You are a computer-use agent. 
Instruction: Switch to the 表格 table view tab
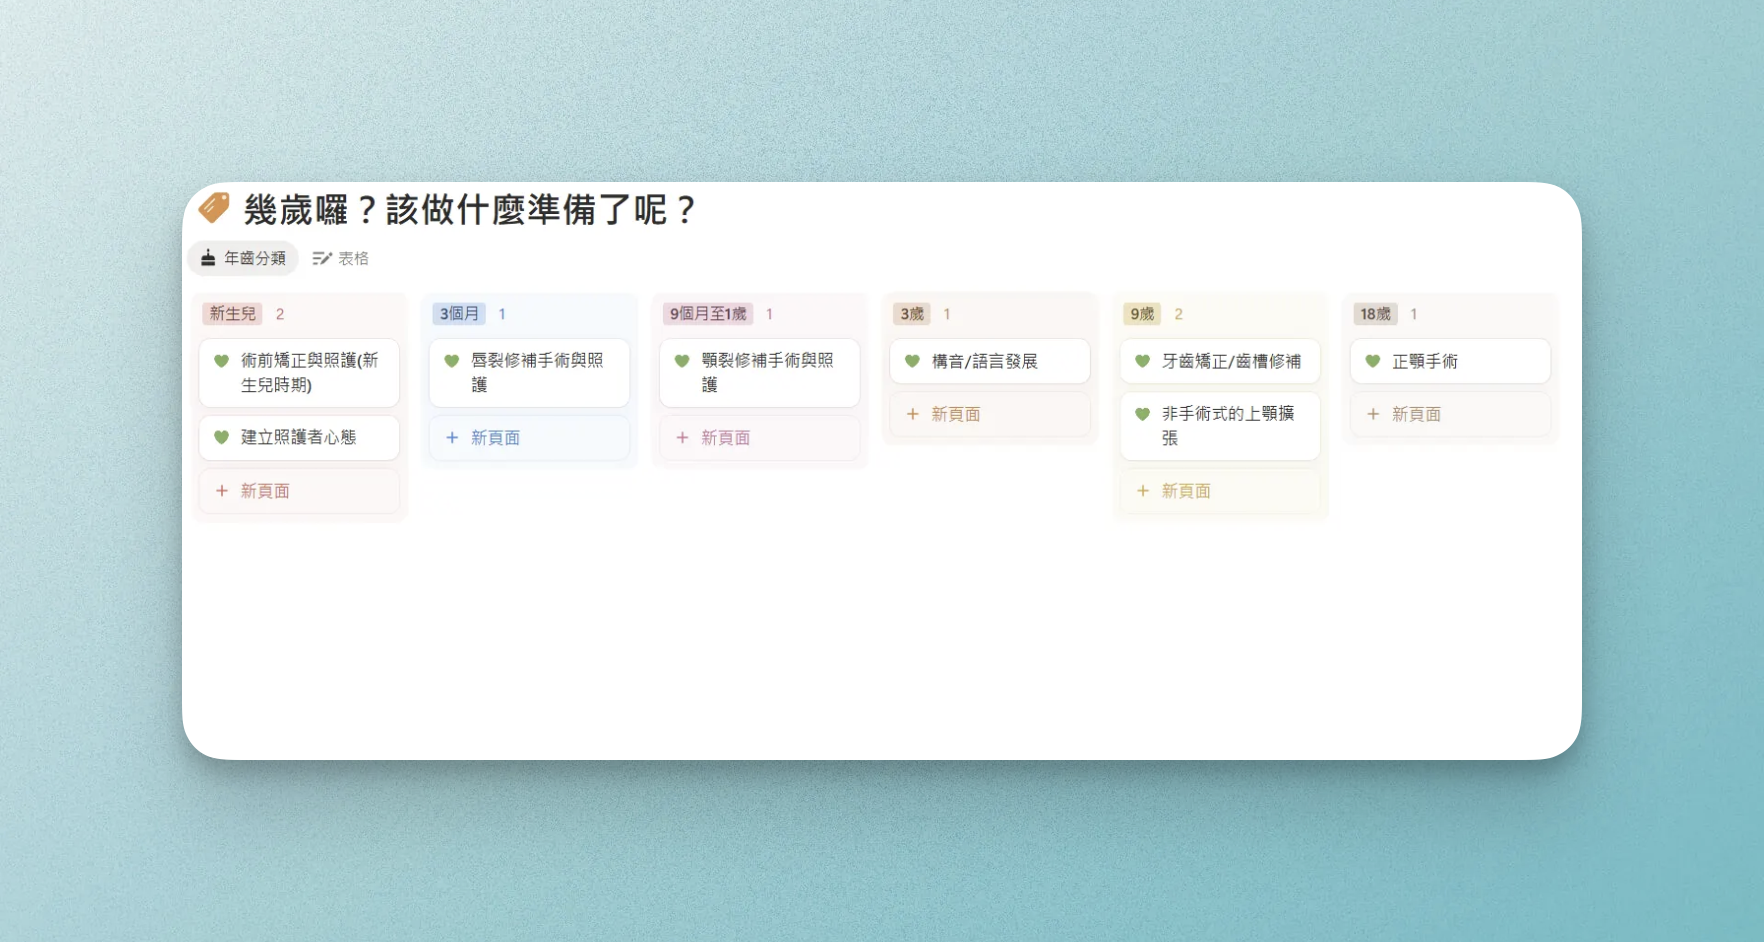coord(341,258)
